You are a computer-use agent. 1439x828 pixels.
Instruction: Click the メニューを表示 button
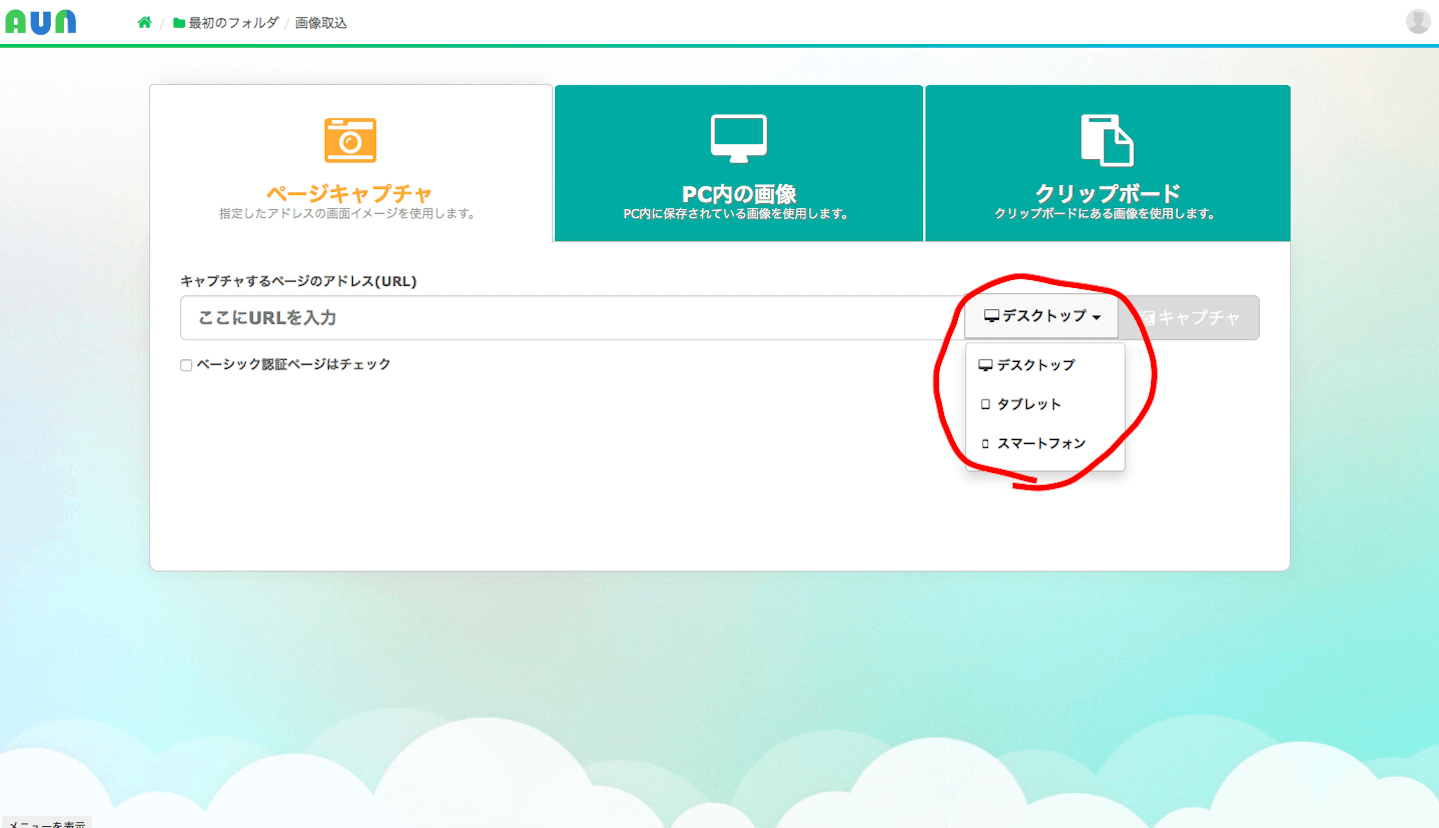click(x=46, y=823)
